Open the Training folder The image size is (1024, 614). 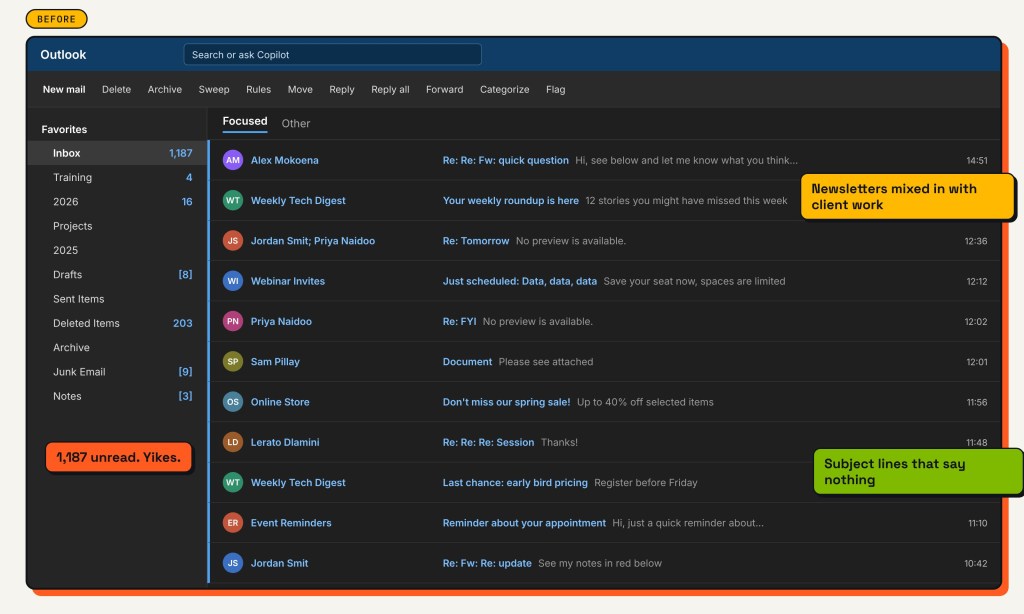(x=118, y=177)
